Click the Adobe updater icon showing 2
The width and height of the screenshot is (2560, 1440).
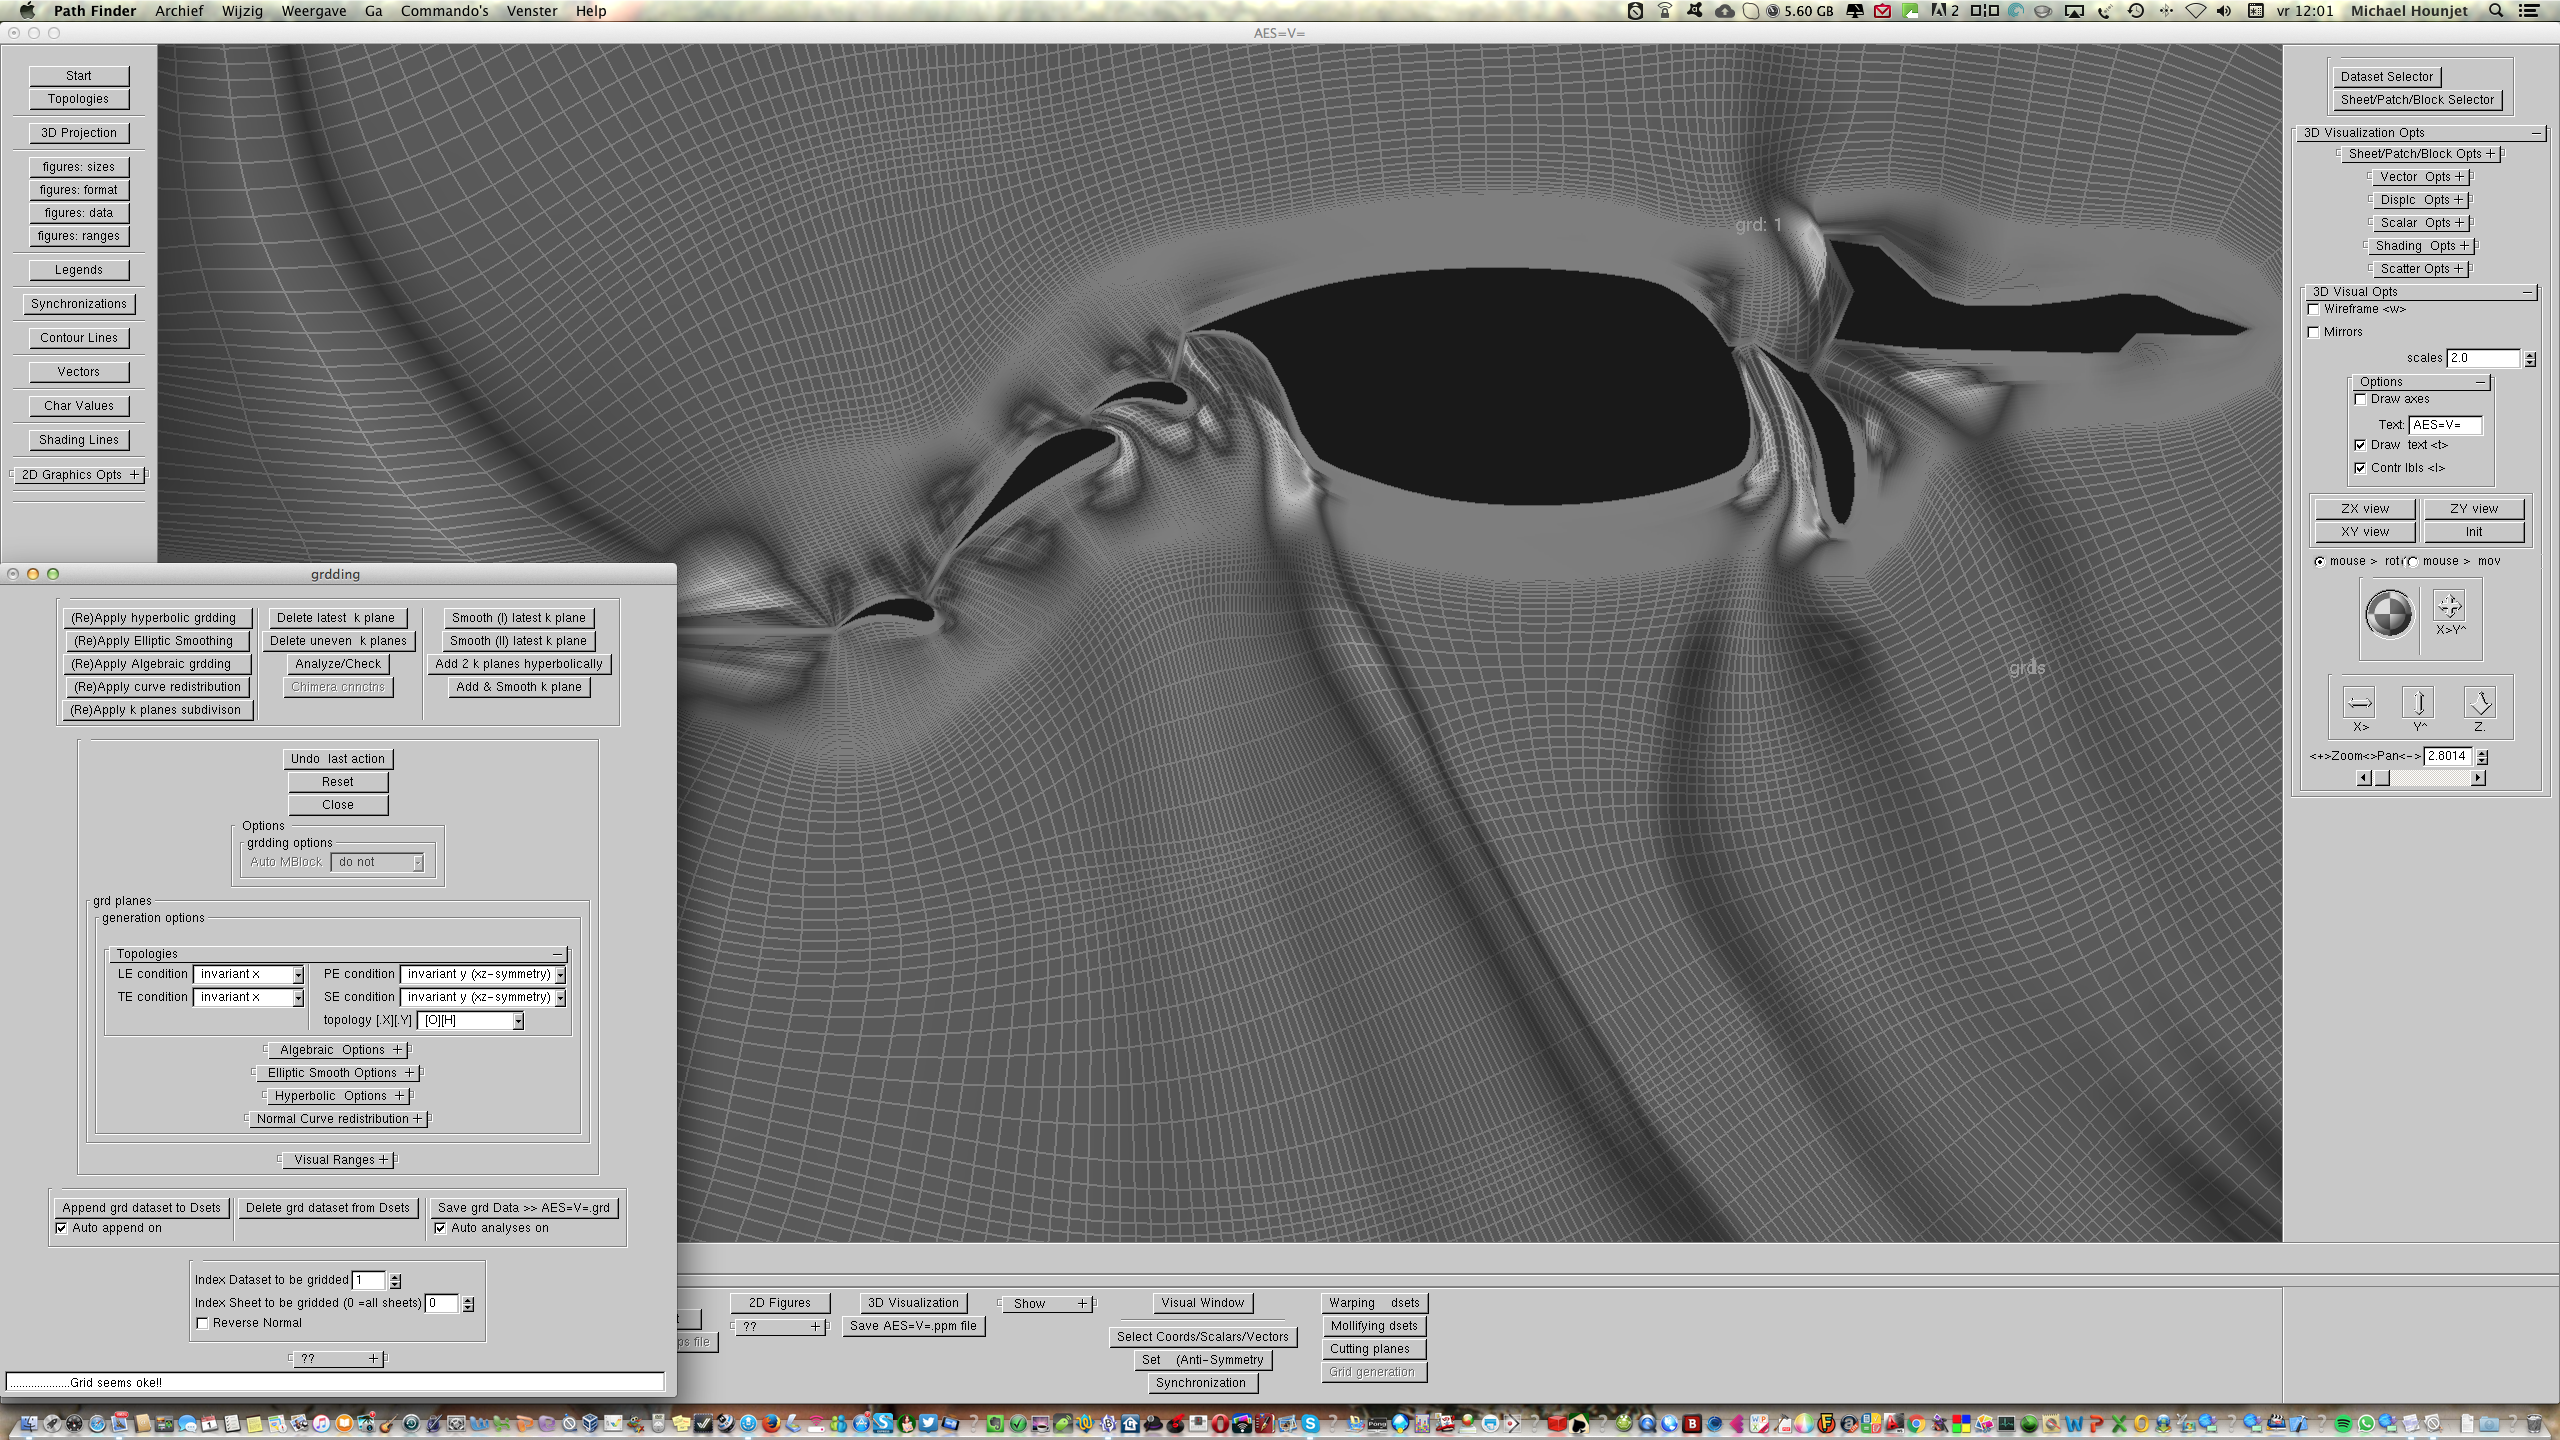[1945, 11]
